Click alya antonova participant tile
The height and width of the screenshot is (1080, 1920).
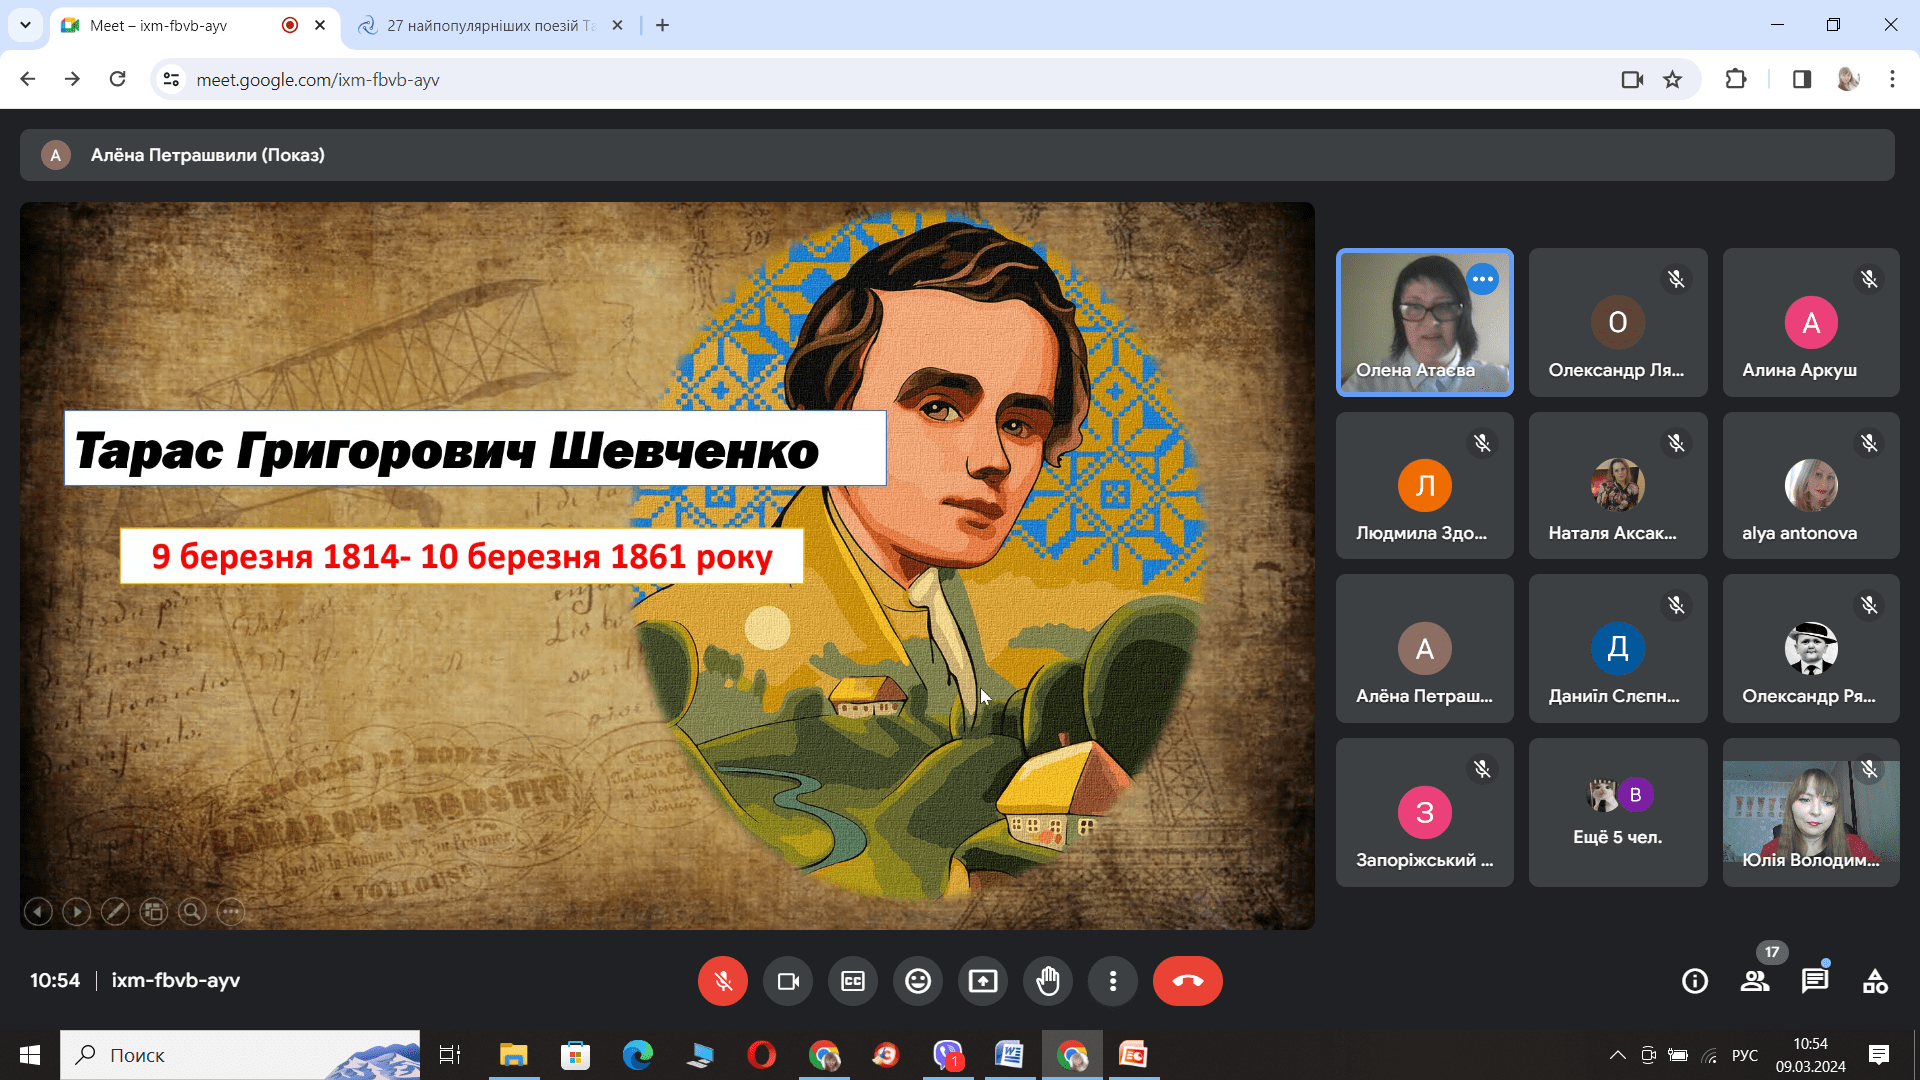point(1811,485)
